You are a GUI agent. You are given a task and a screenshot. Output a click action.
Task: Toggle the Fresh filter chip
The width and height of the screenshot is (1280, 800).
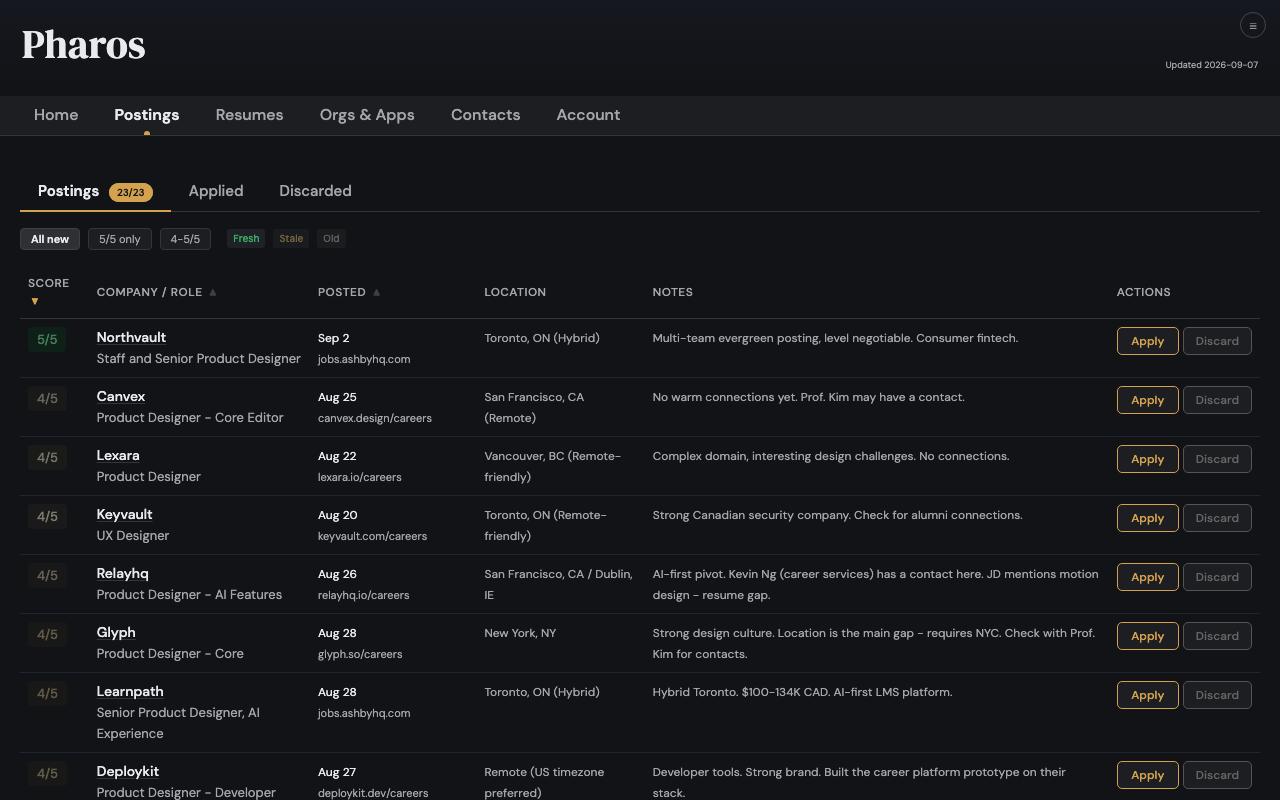point(246,238)
